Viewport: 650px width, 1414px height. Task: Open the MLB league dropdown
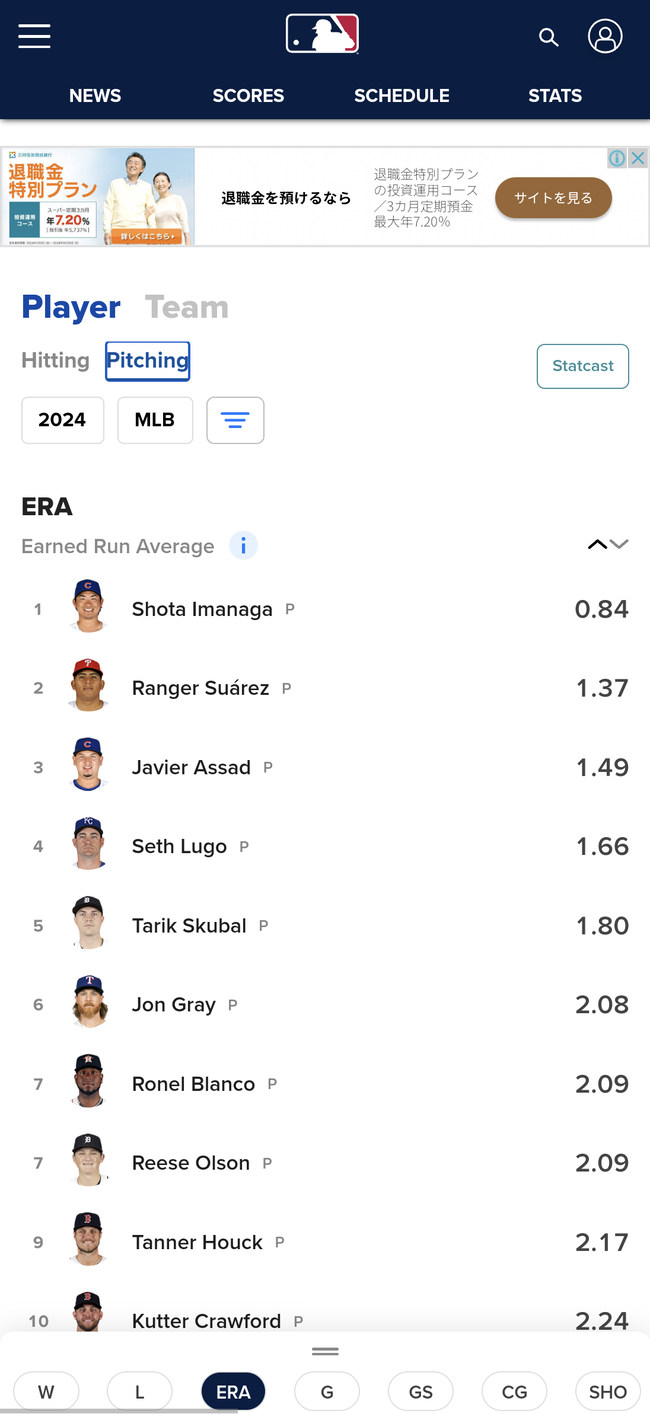point(155,420)
